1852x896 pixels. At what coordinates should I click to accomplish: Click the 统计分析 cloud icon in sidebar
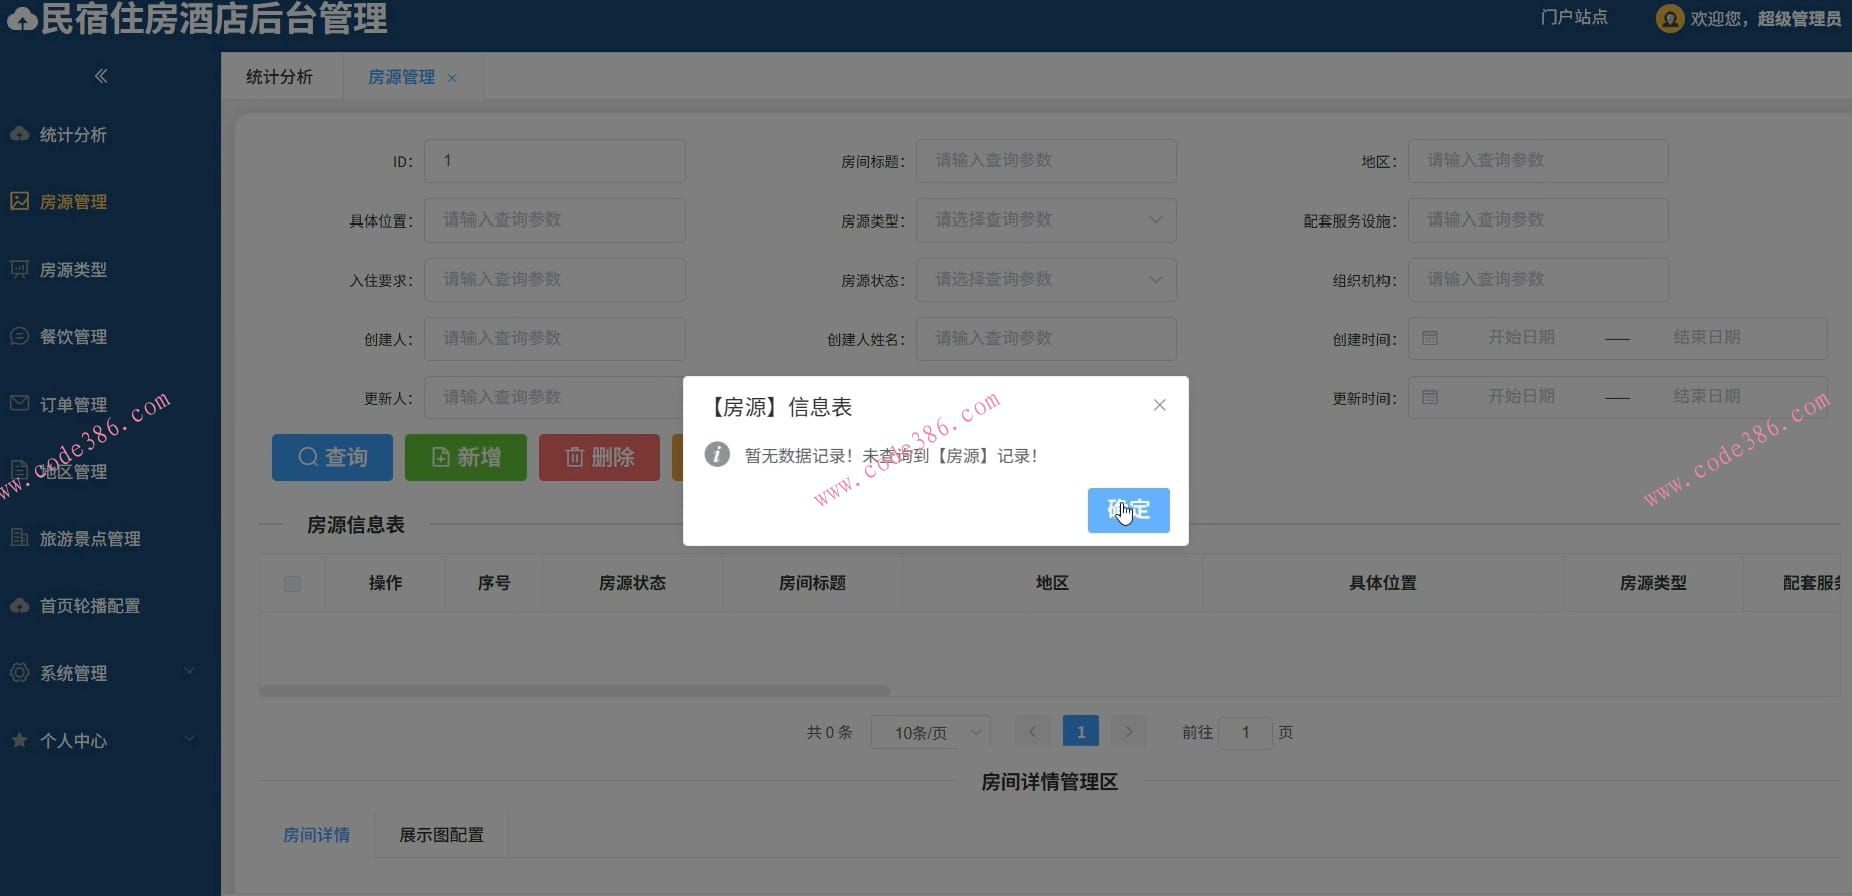19,134
